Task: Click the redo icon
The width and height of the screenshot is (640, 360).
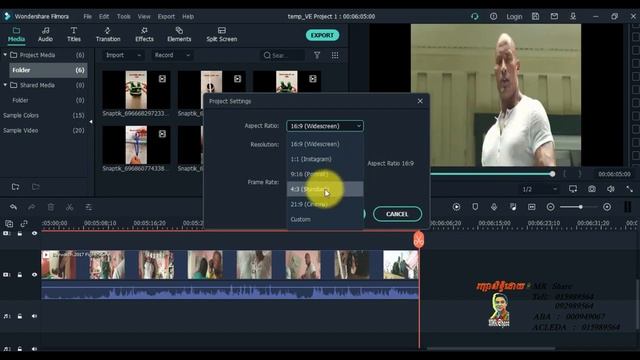Action: 31,207
